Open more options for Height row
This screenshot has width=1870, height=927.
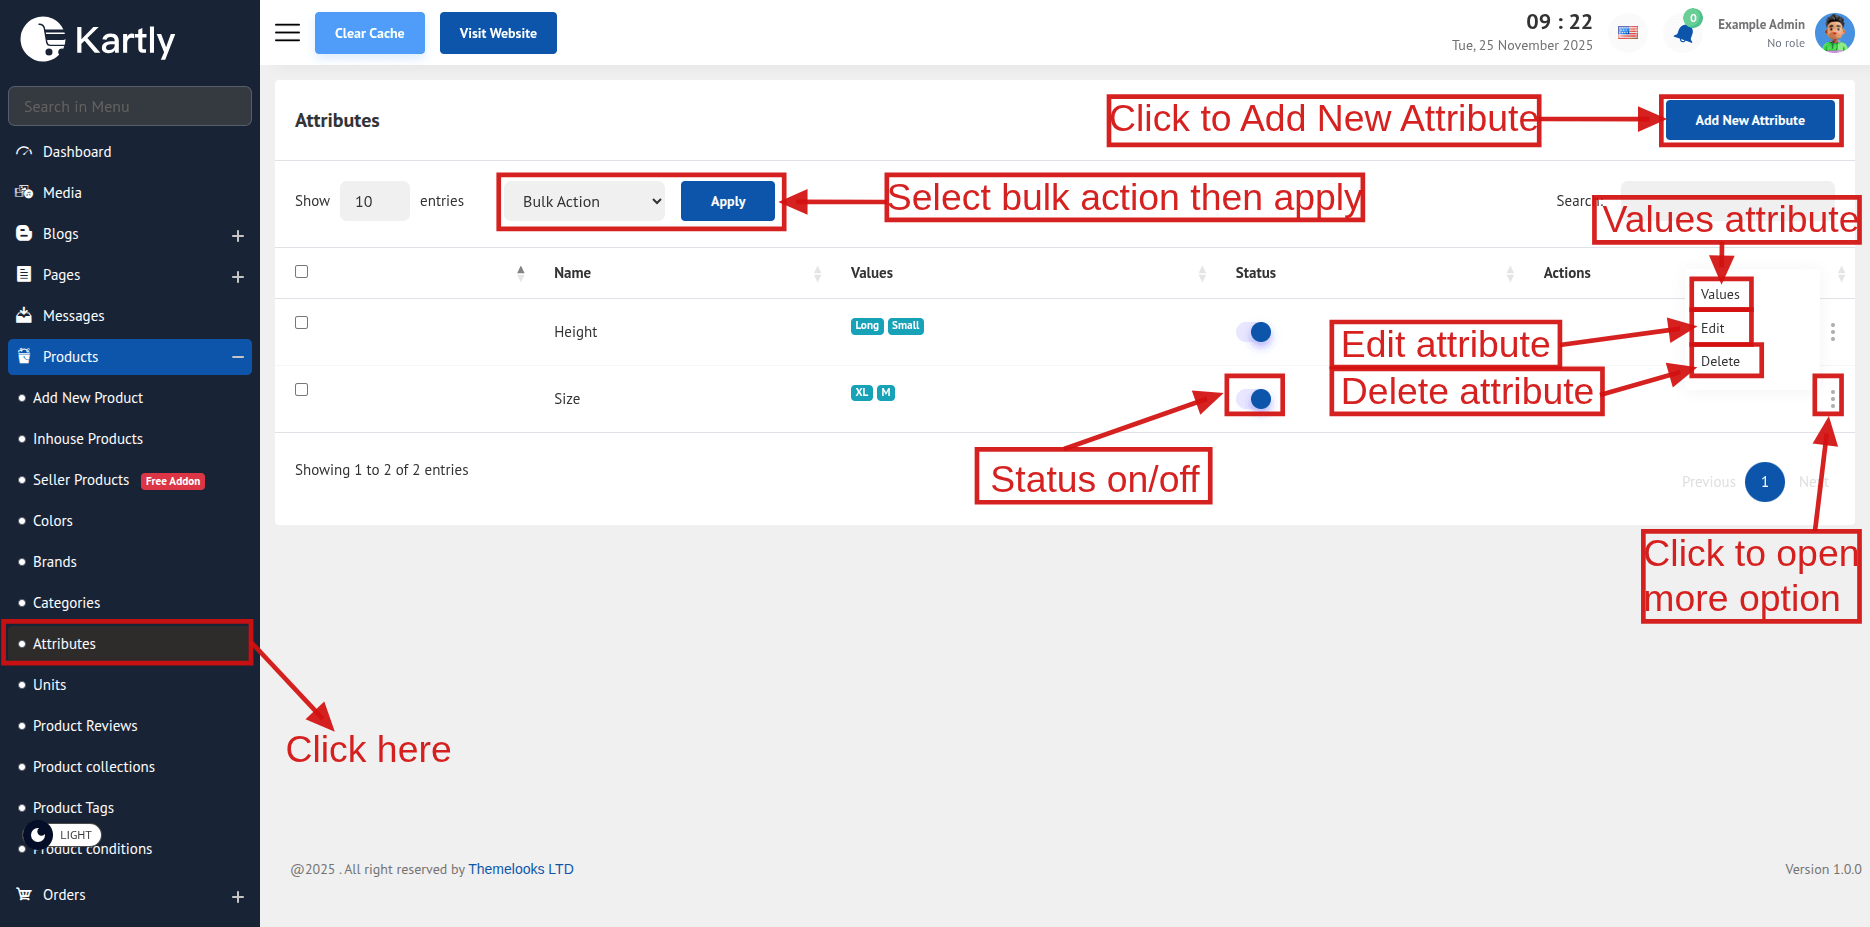tap(1832, 332)
